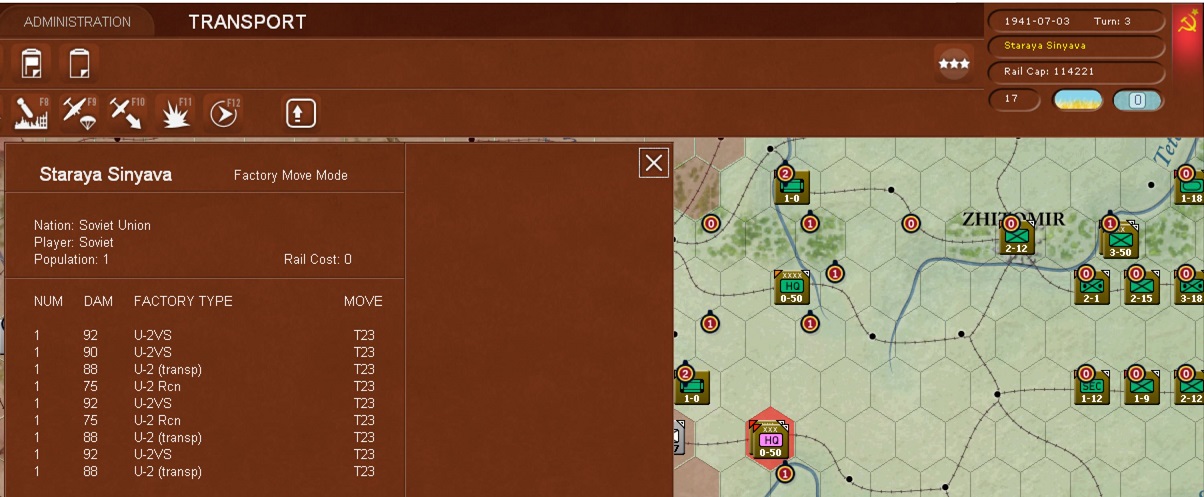Click the 0 rail marker west of Zhitomir

tap(910, 223)
